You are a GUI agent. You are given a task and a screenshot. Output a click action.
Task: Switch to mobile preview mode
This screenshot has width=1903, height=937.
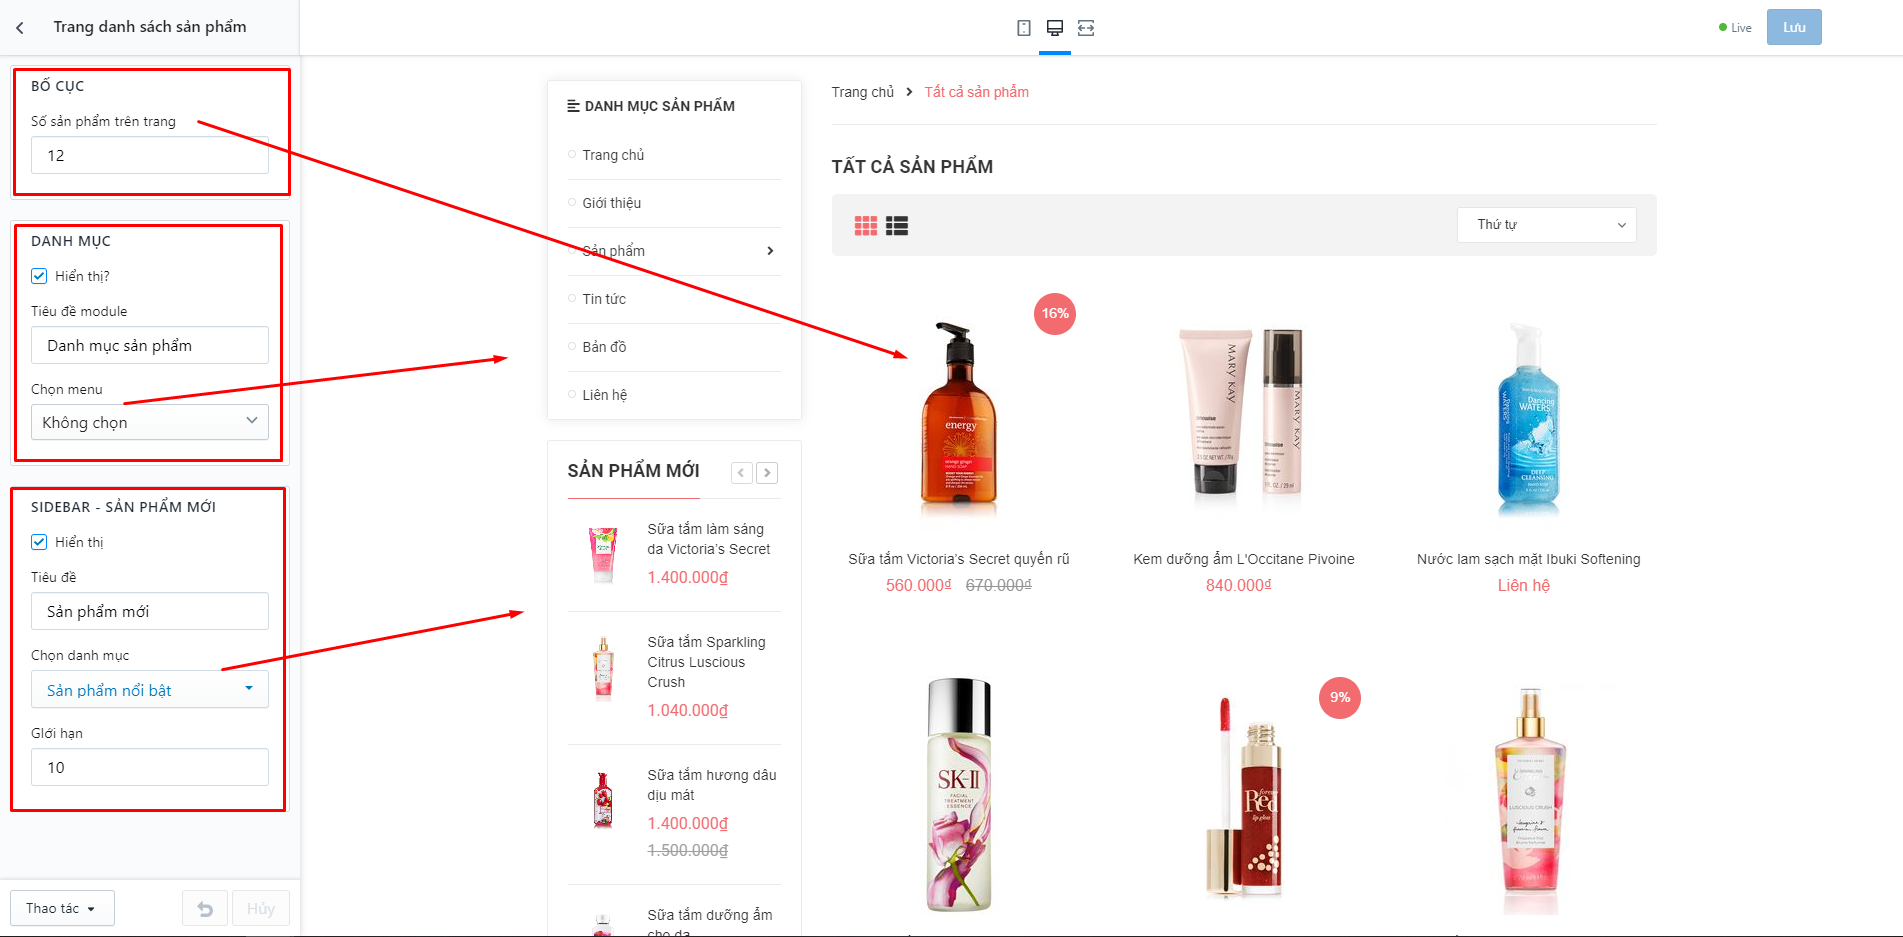tap(1024, 28)
